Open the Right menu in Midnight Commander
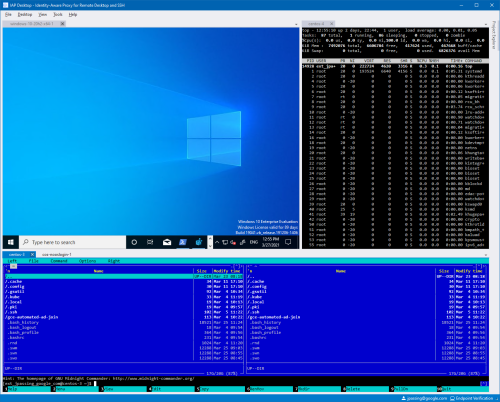 tap(114, 261)
